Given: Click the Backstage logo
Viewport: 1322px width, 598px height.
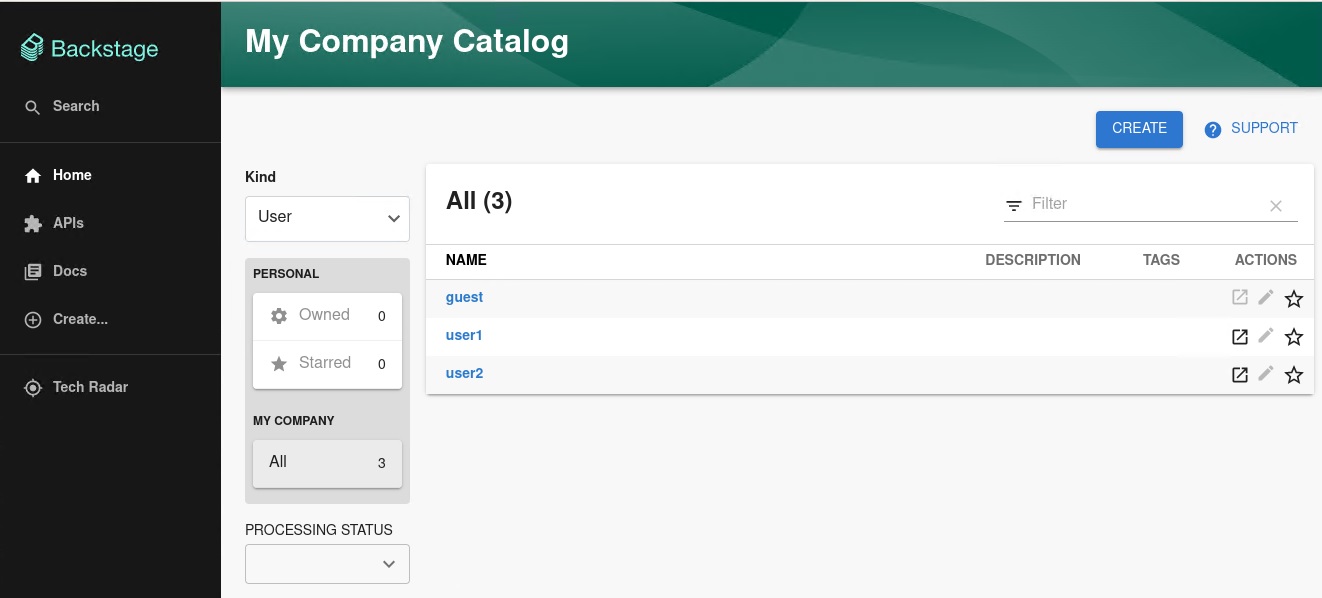Looking at the screenshot, I should point(89,48).
